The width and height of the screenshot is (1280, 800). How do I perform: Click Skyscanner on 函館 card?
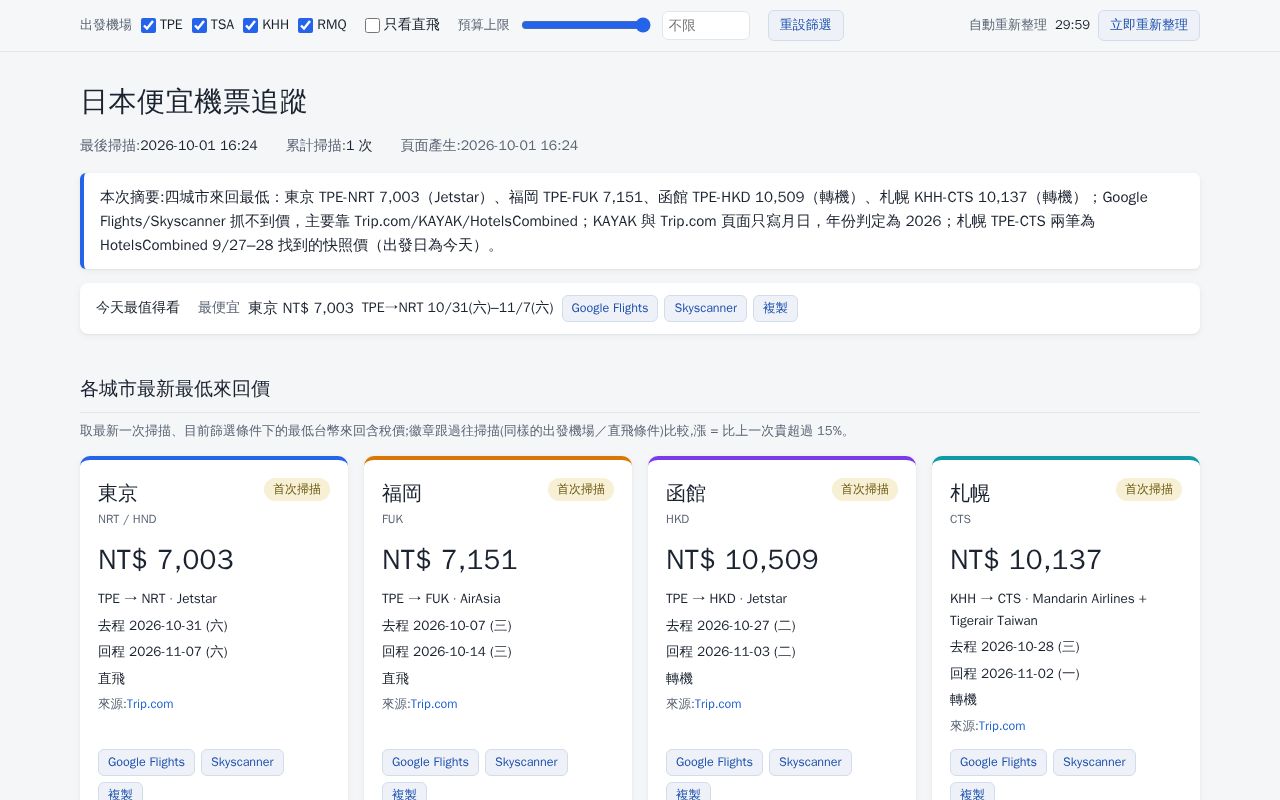click(x=810, y=762)
